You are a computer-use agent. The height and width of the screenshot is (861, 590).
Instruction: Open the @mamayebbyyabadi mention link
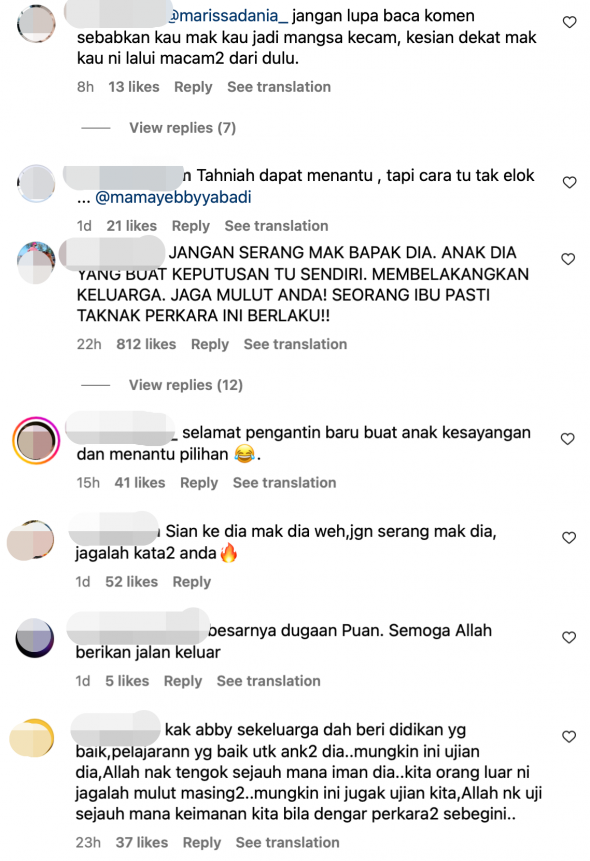pyautogui.click(x=173, y=197)
